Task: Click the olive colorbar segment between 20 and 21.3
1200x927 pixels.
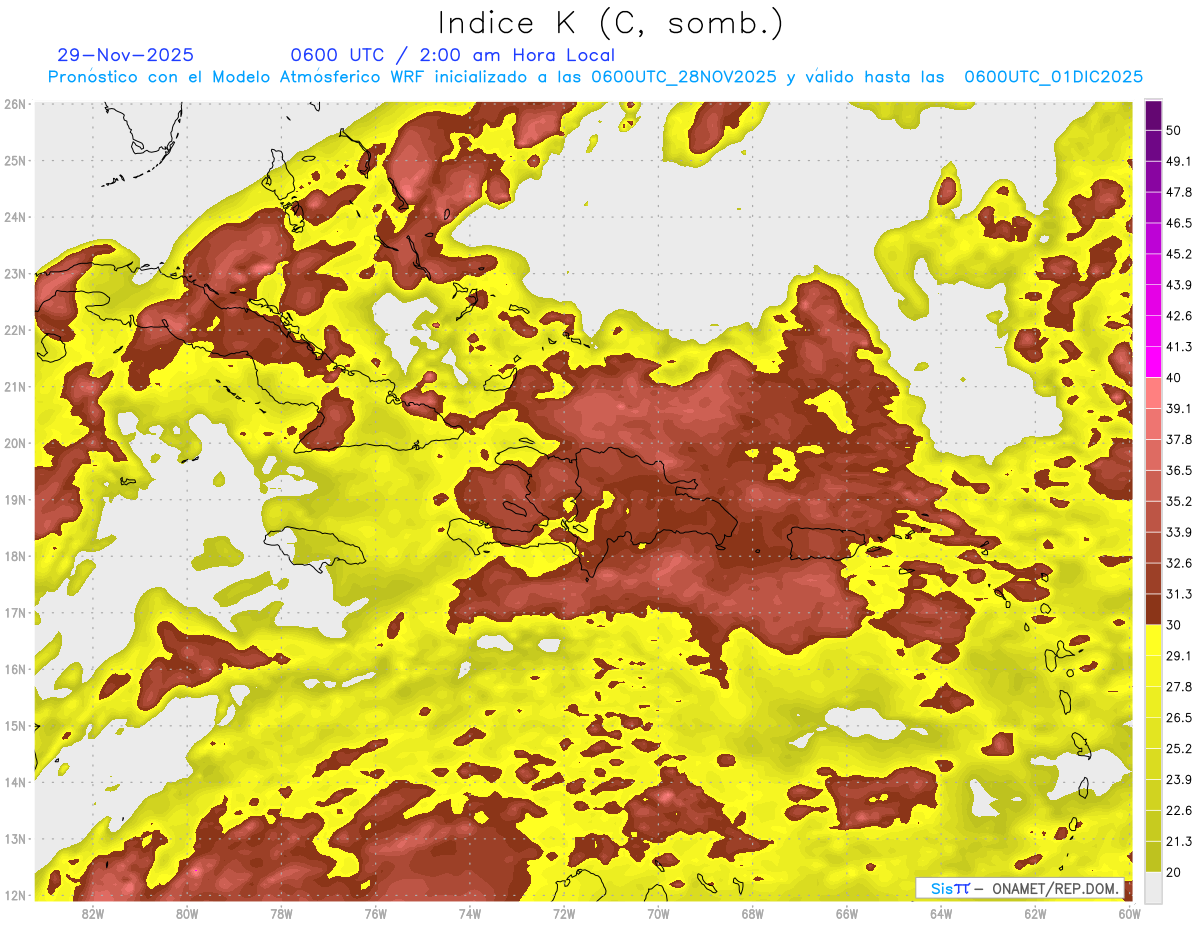Action: [x=1153, y=856]
